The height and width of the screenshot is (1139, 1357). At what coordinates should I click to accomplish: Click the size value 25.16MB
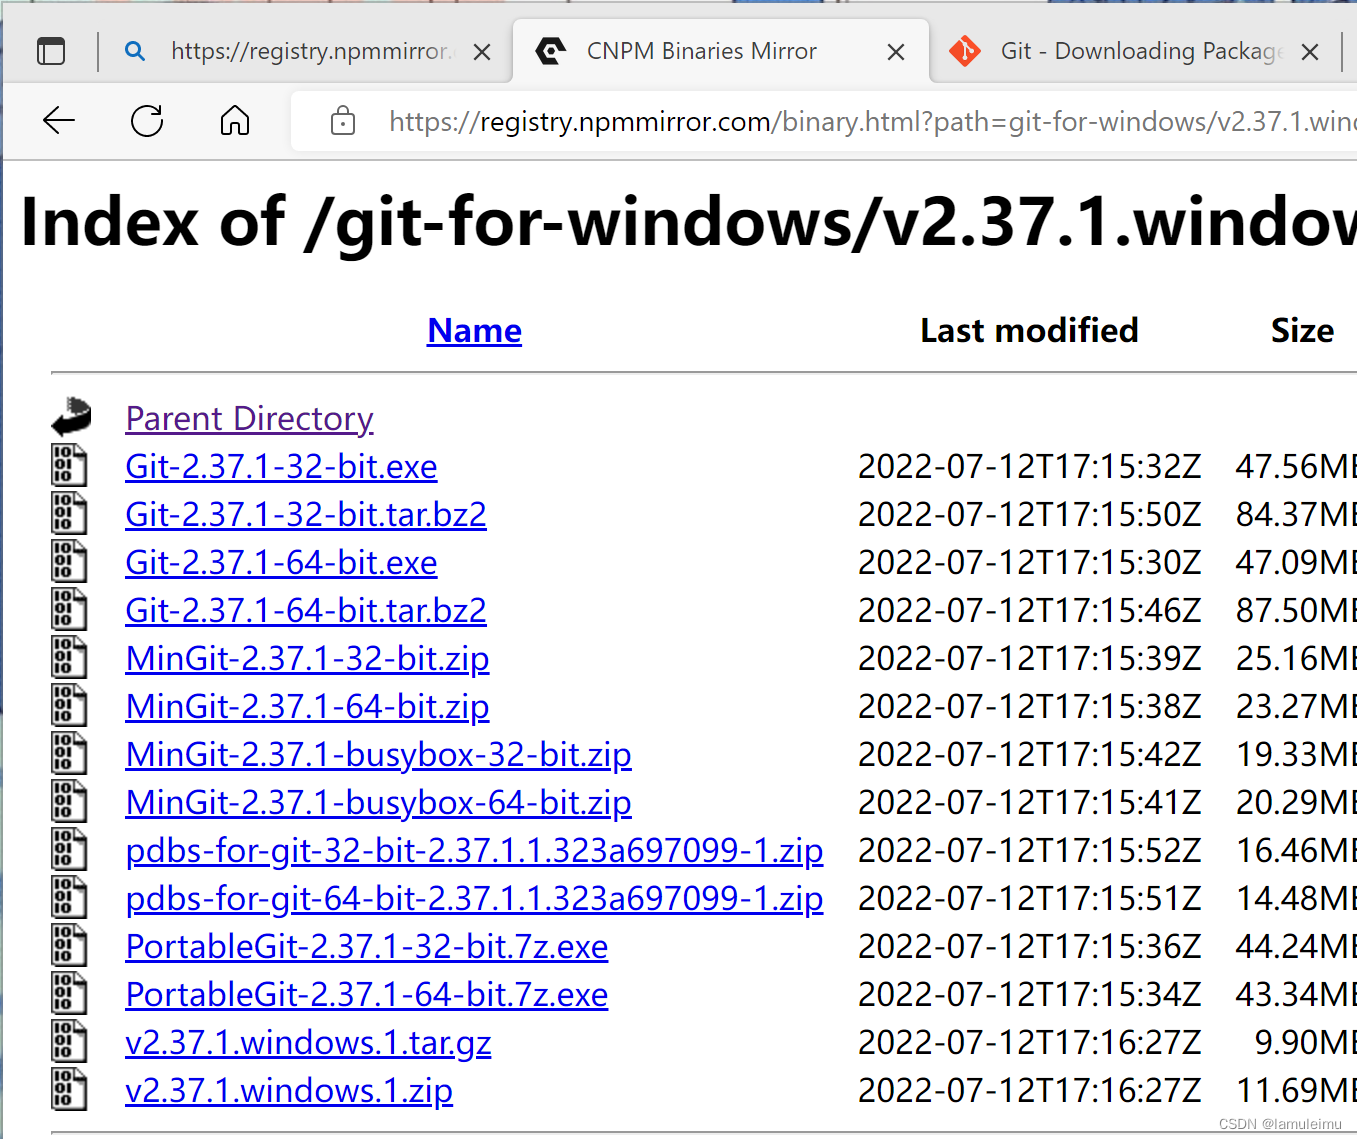pos(1296,658)
